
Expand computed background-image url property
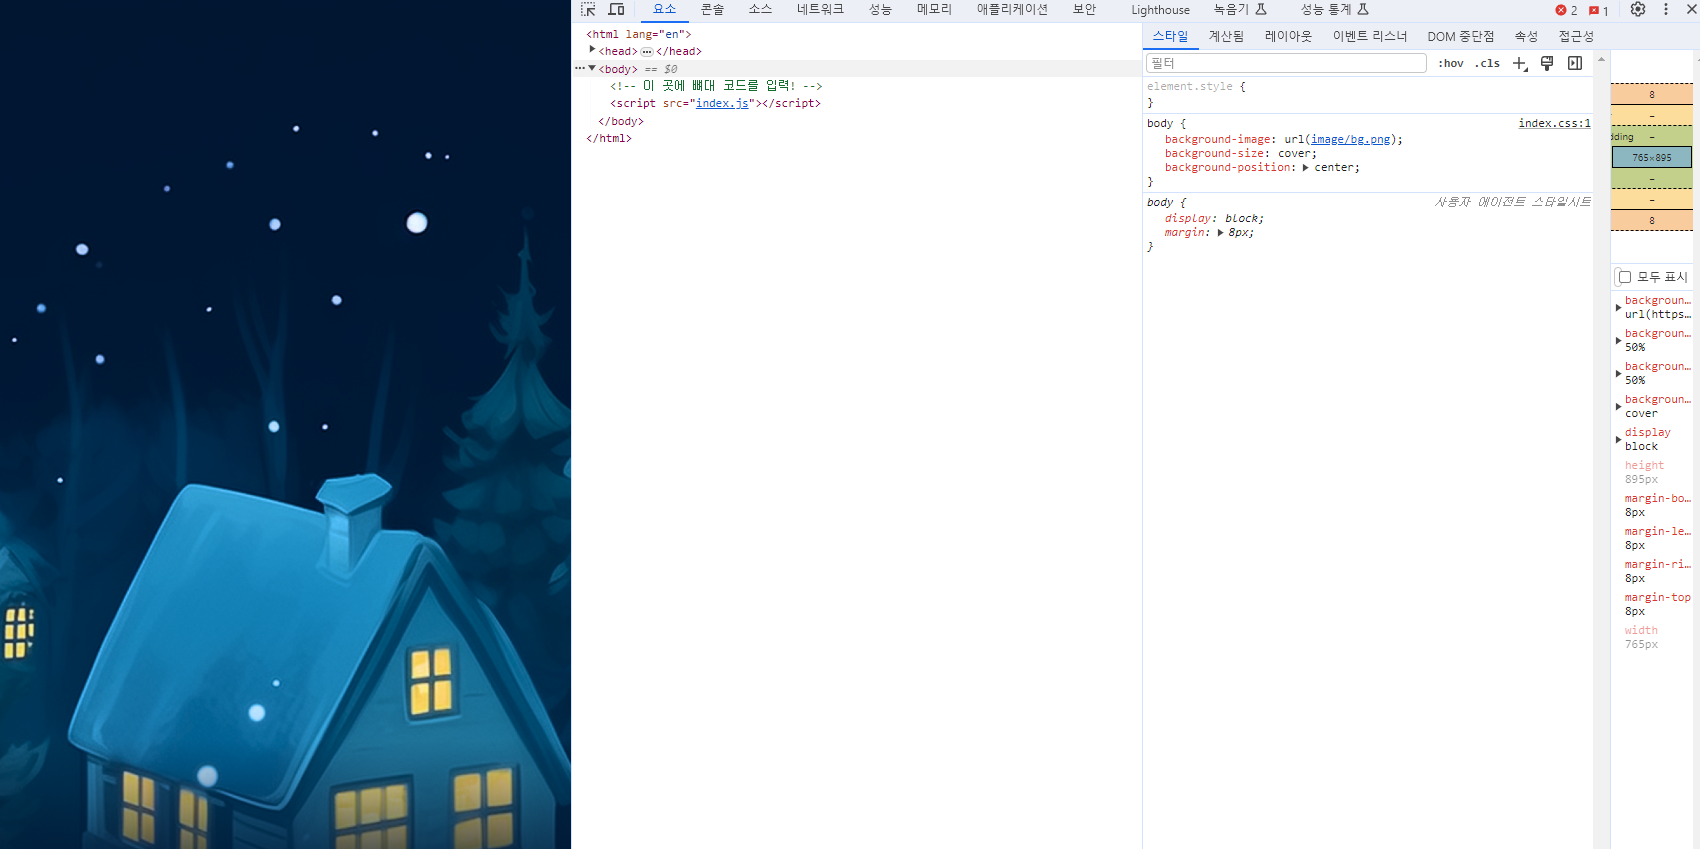click(x=1618, y=307)
